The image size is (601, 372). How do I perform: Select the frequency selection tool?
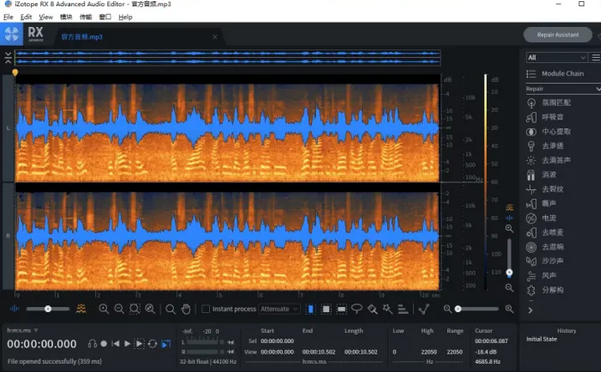point(341,309)
